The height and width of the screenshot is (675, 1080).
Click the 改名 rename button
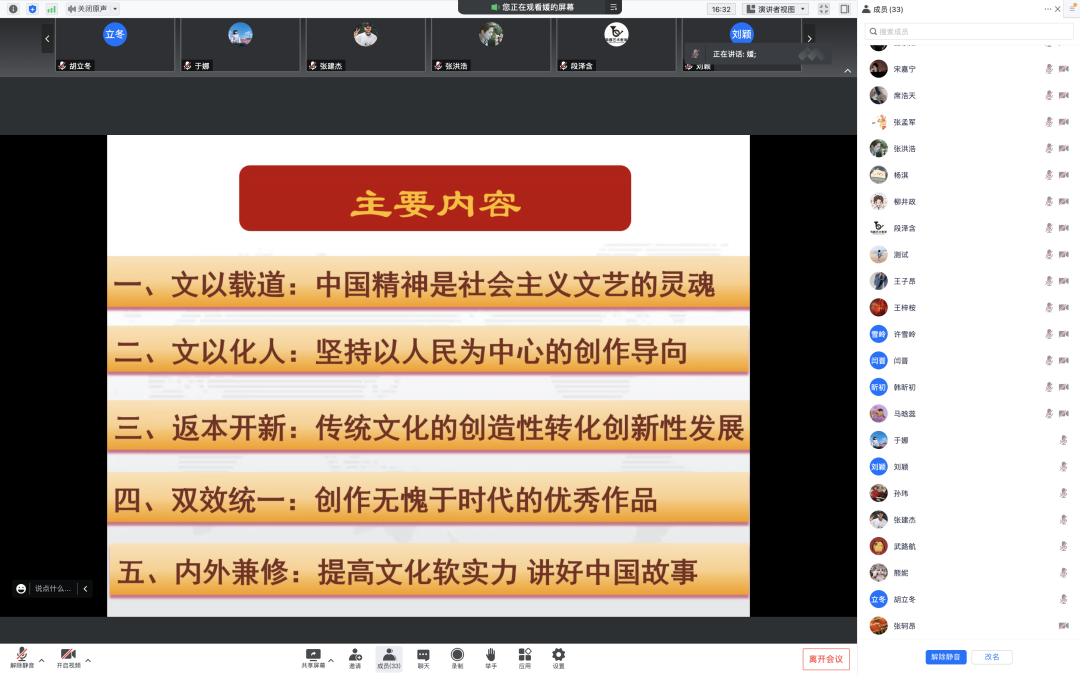[x=991, y=657]
